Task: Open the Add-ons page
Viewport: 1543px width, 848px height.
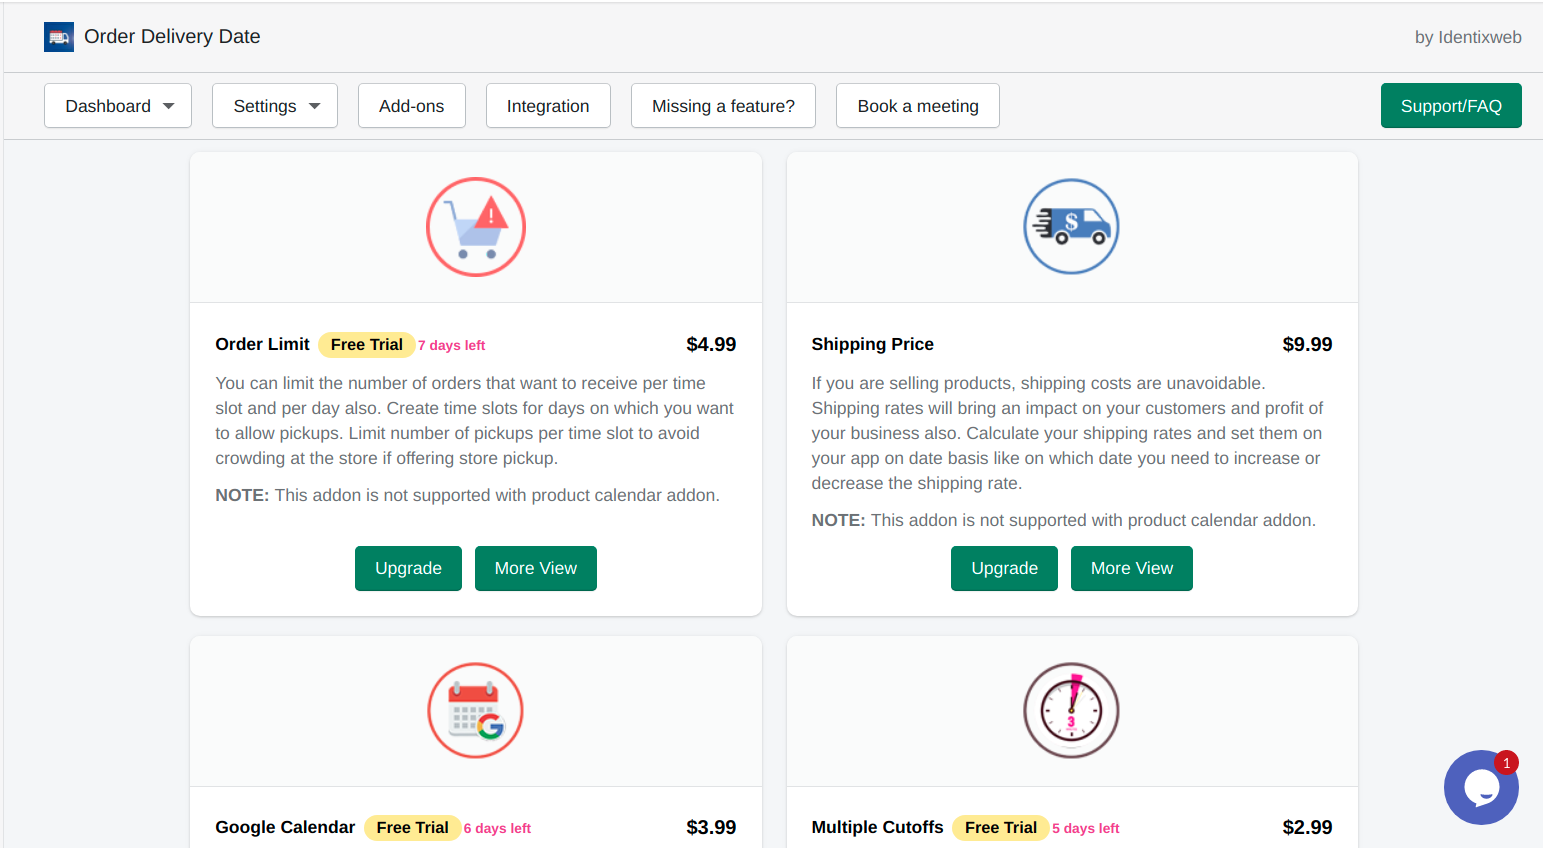Action: (412, 106)
